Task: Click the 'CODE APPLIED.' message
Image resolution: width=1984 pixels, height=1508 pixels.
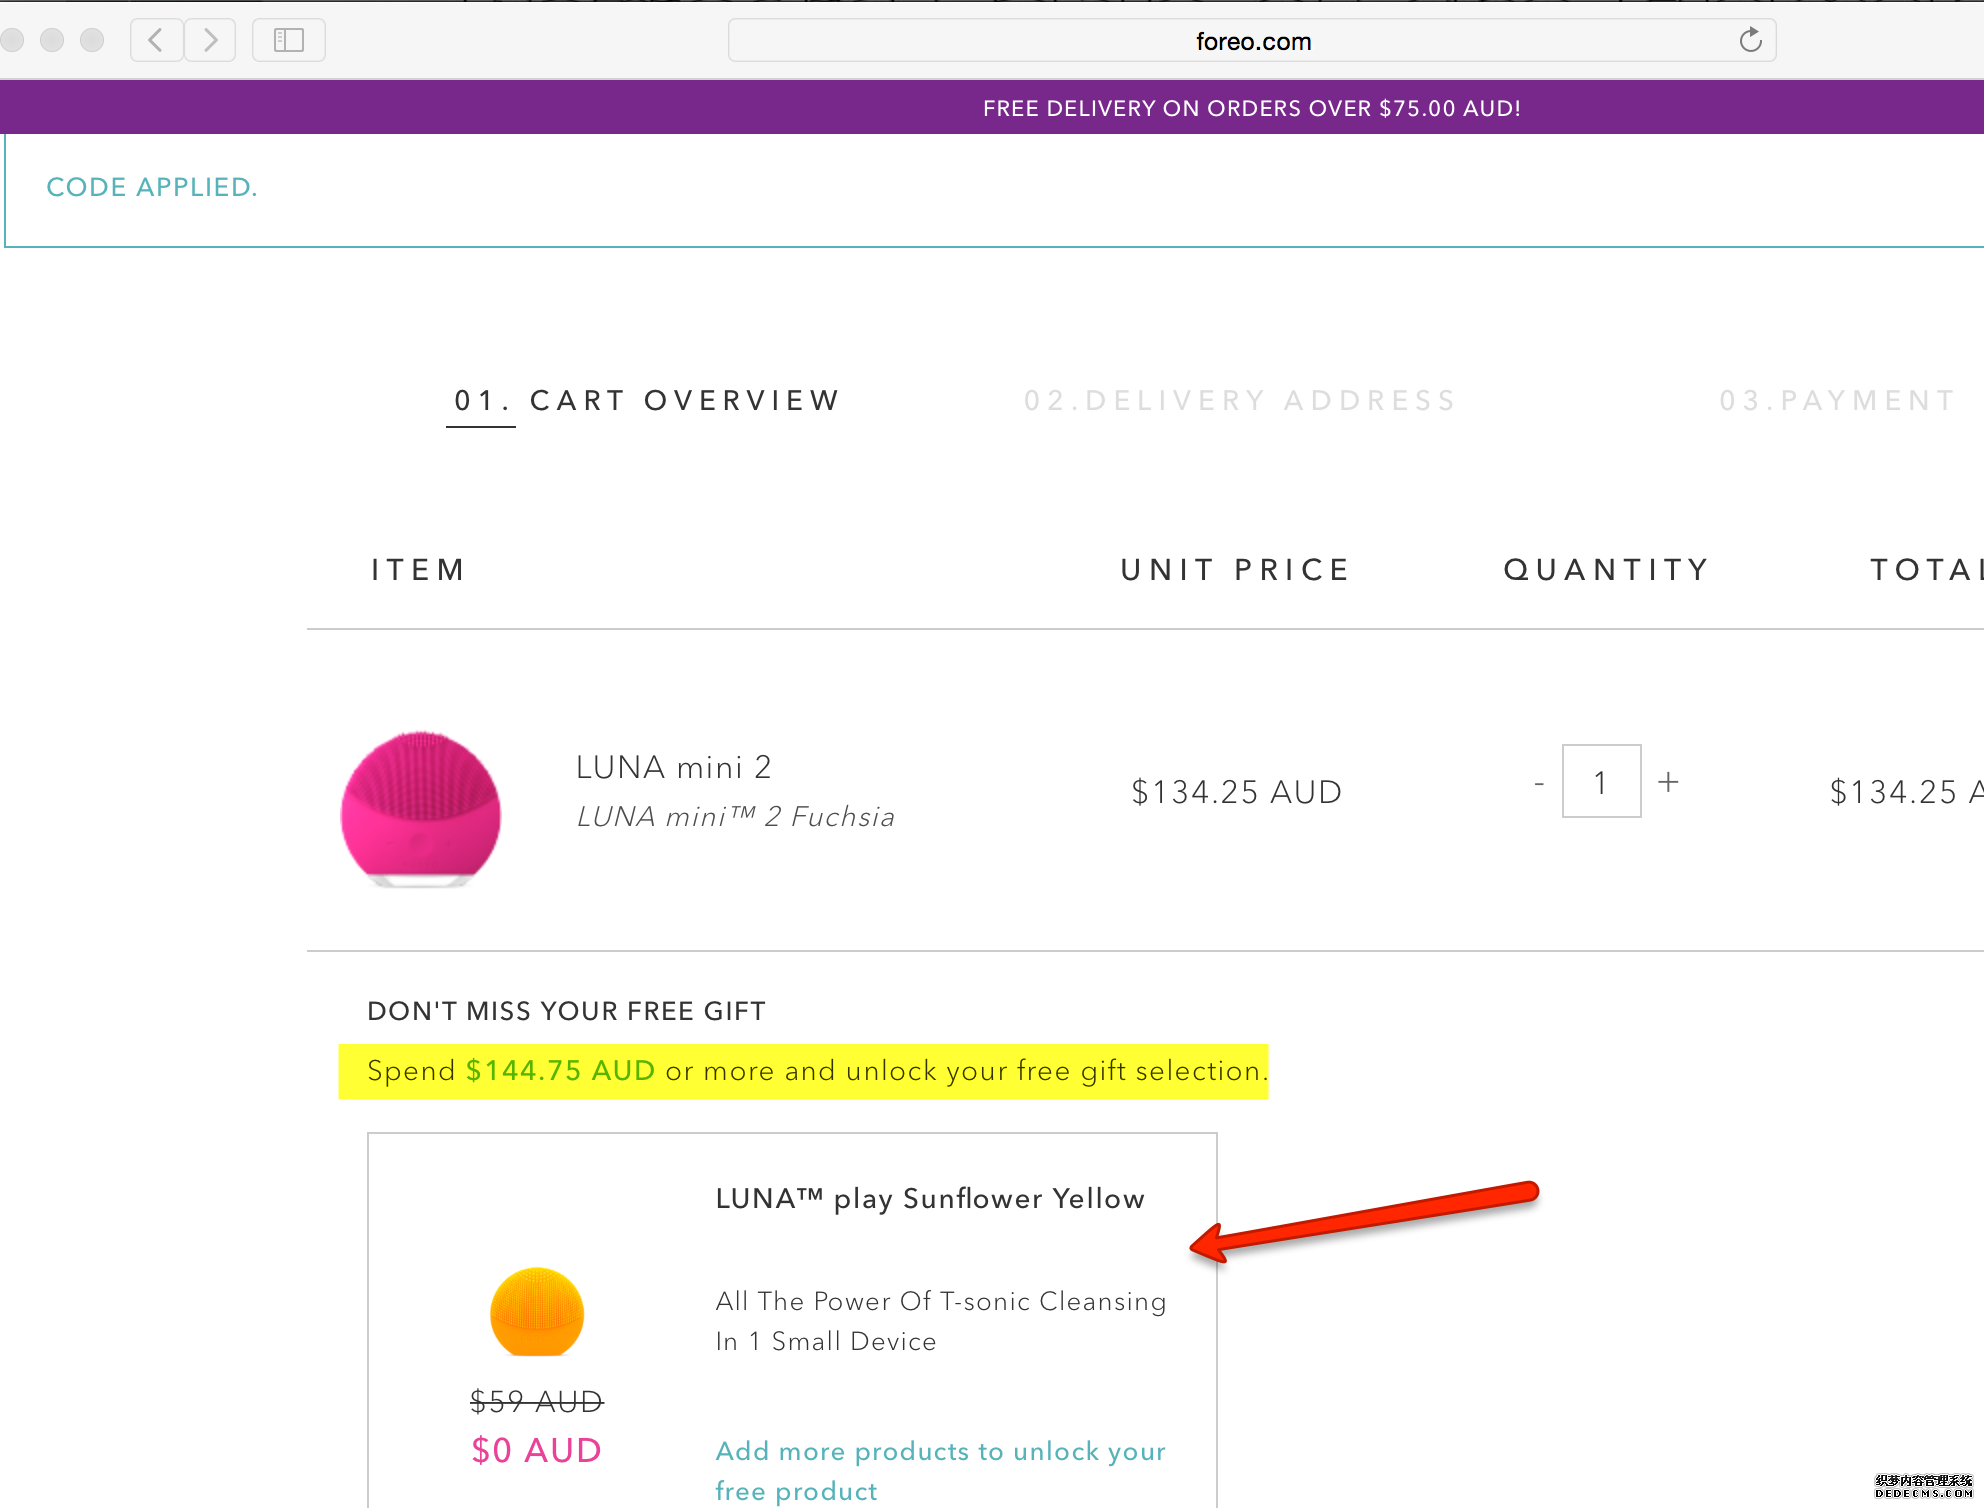Action: (152, 187)
